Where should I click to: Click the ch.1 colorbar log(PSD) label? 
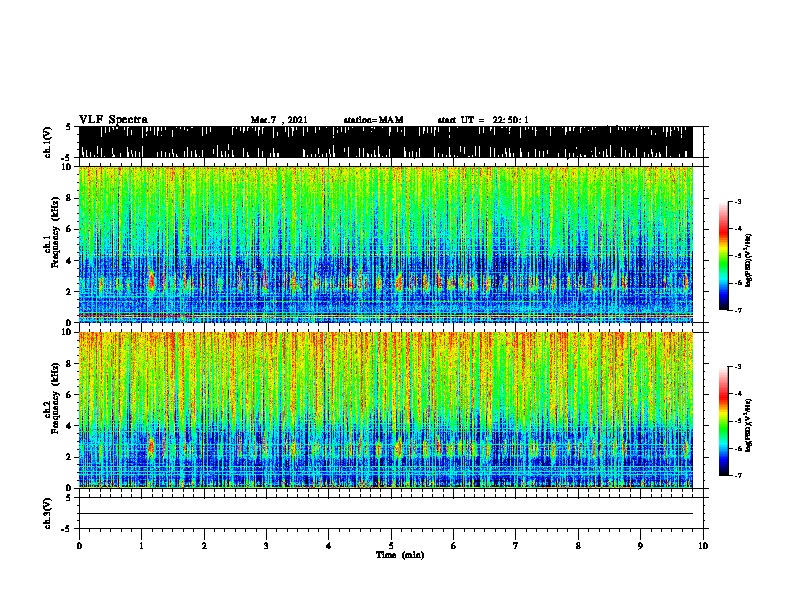(748, 261)
